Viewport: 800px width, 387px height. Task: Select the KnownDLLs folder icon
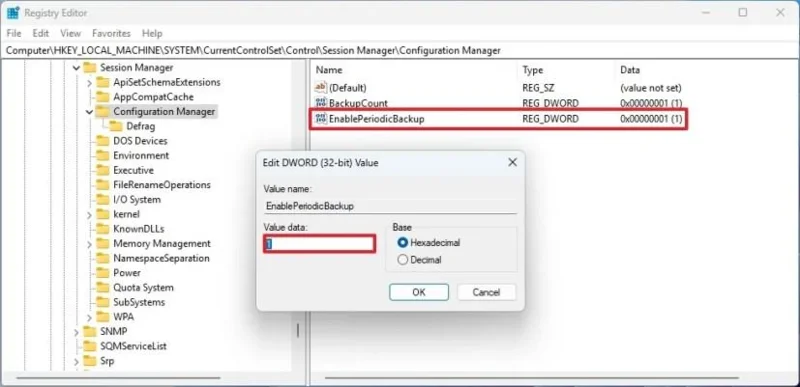point(103,229)
